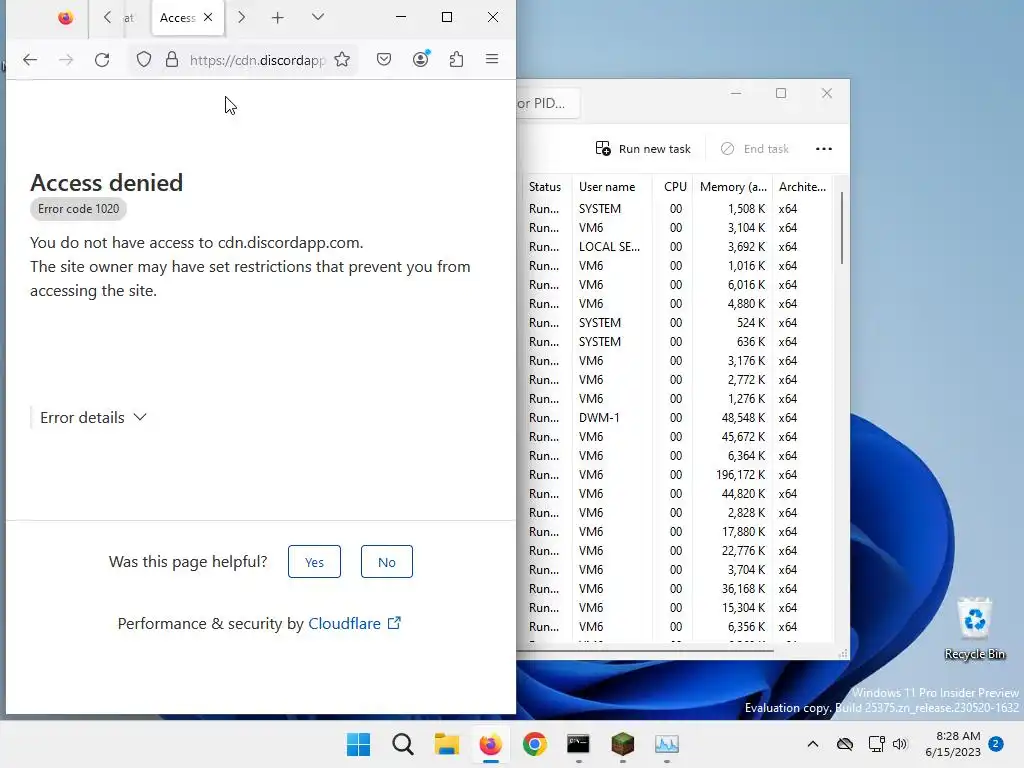Expand the Error details section
1024x768 pixels.
tap(93, 417)
